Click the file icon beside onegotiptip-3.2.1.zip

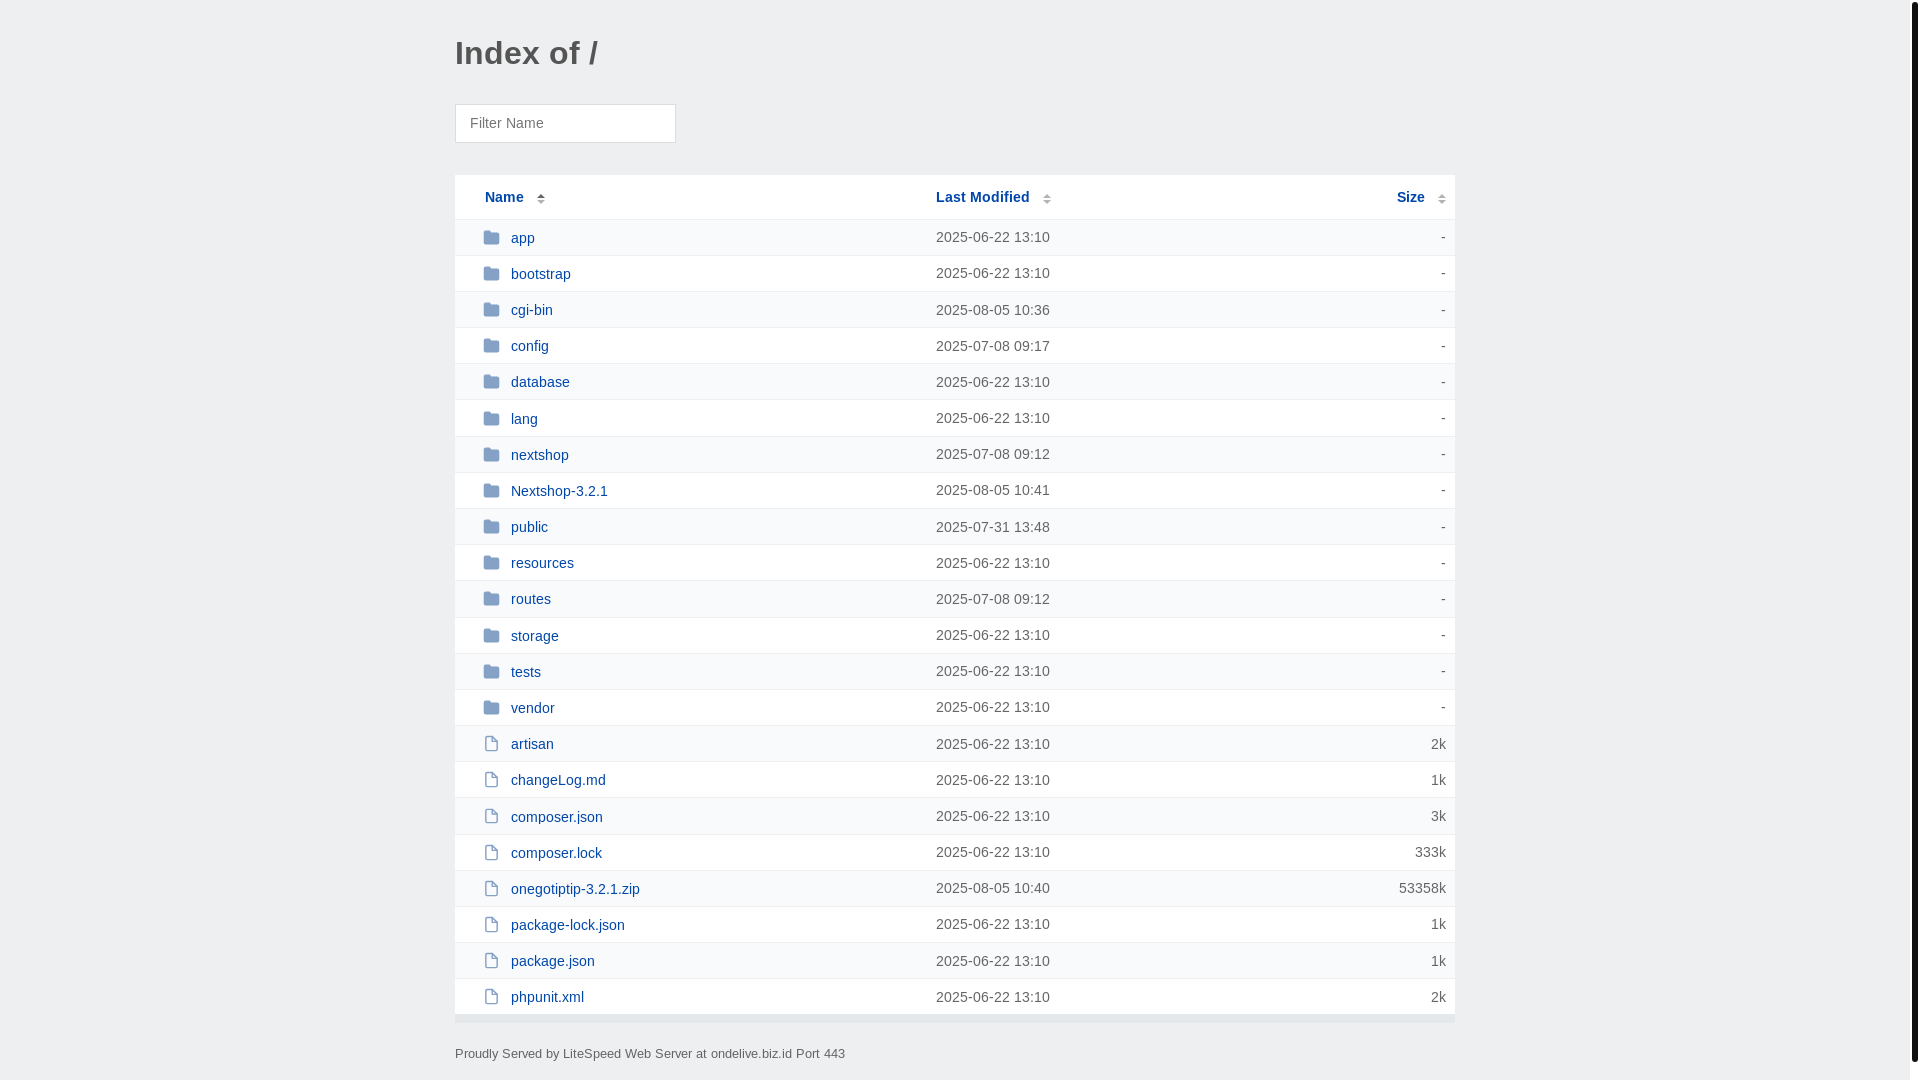point(491,889)
